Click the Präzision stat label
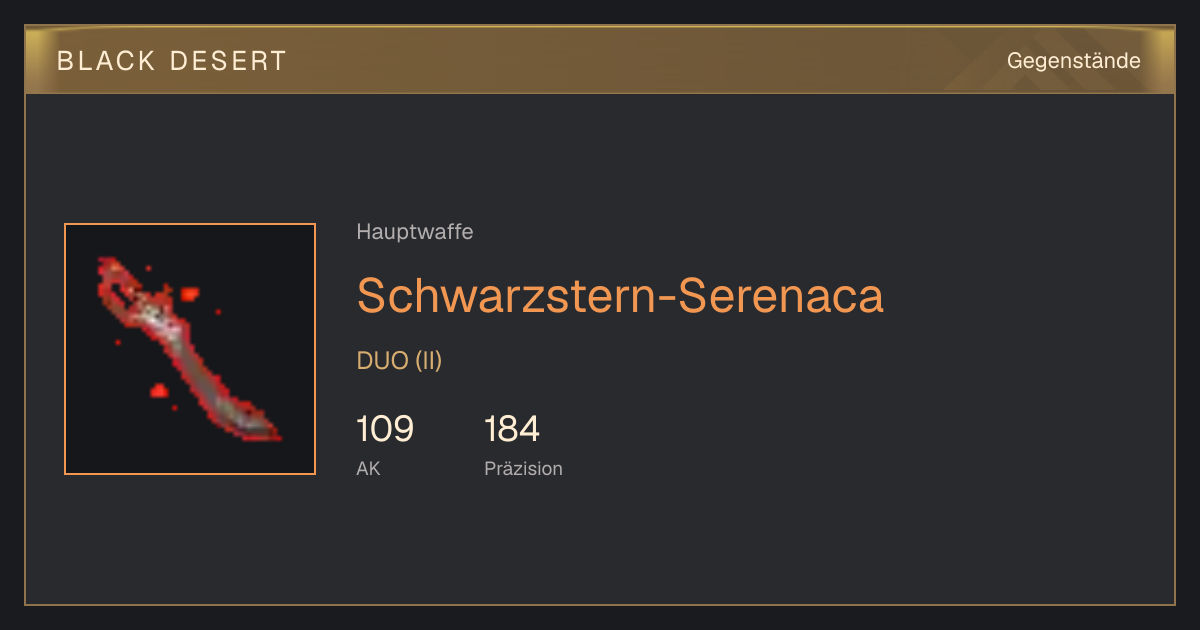The width and height of the screenshot is (1200, 630). tap(523, 468)
